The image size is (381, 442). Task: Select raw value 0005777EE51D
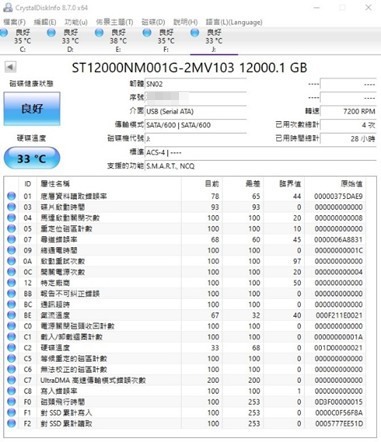[x=339, y=424]
